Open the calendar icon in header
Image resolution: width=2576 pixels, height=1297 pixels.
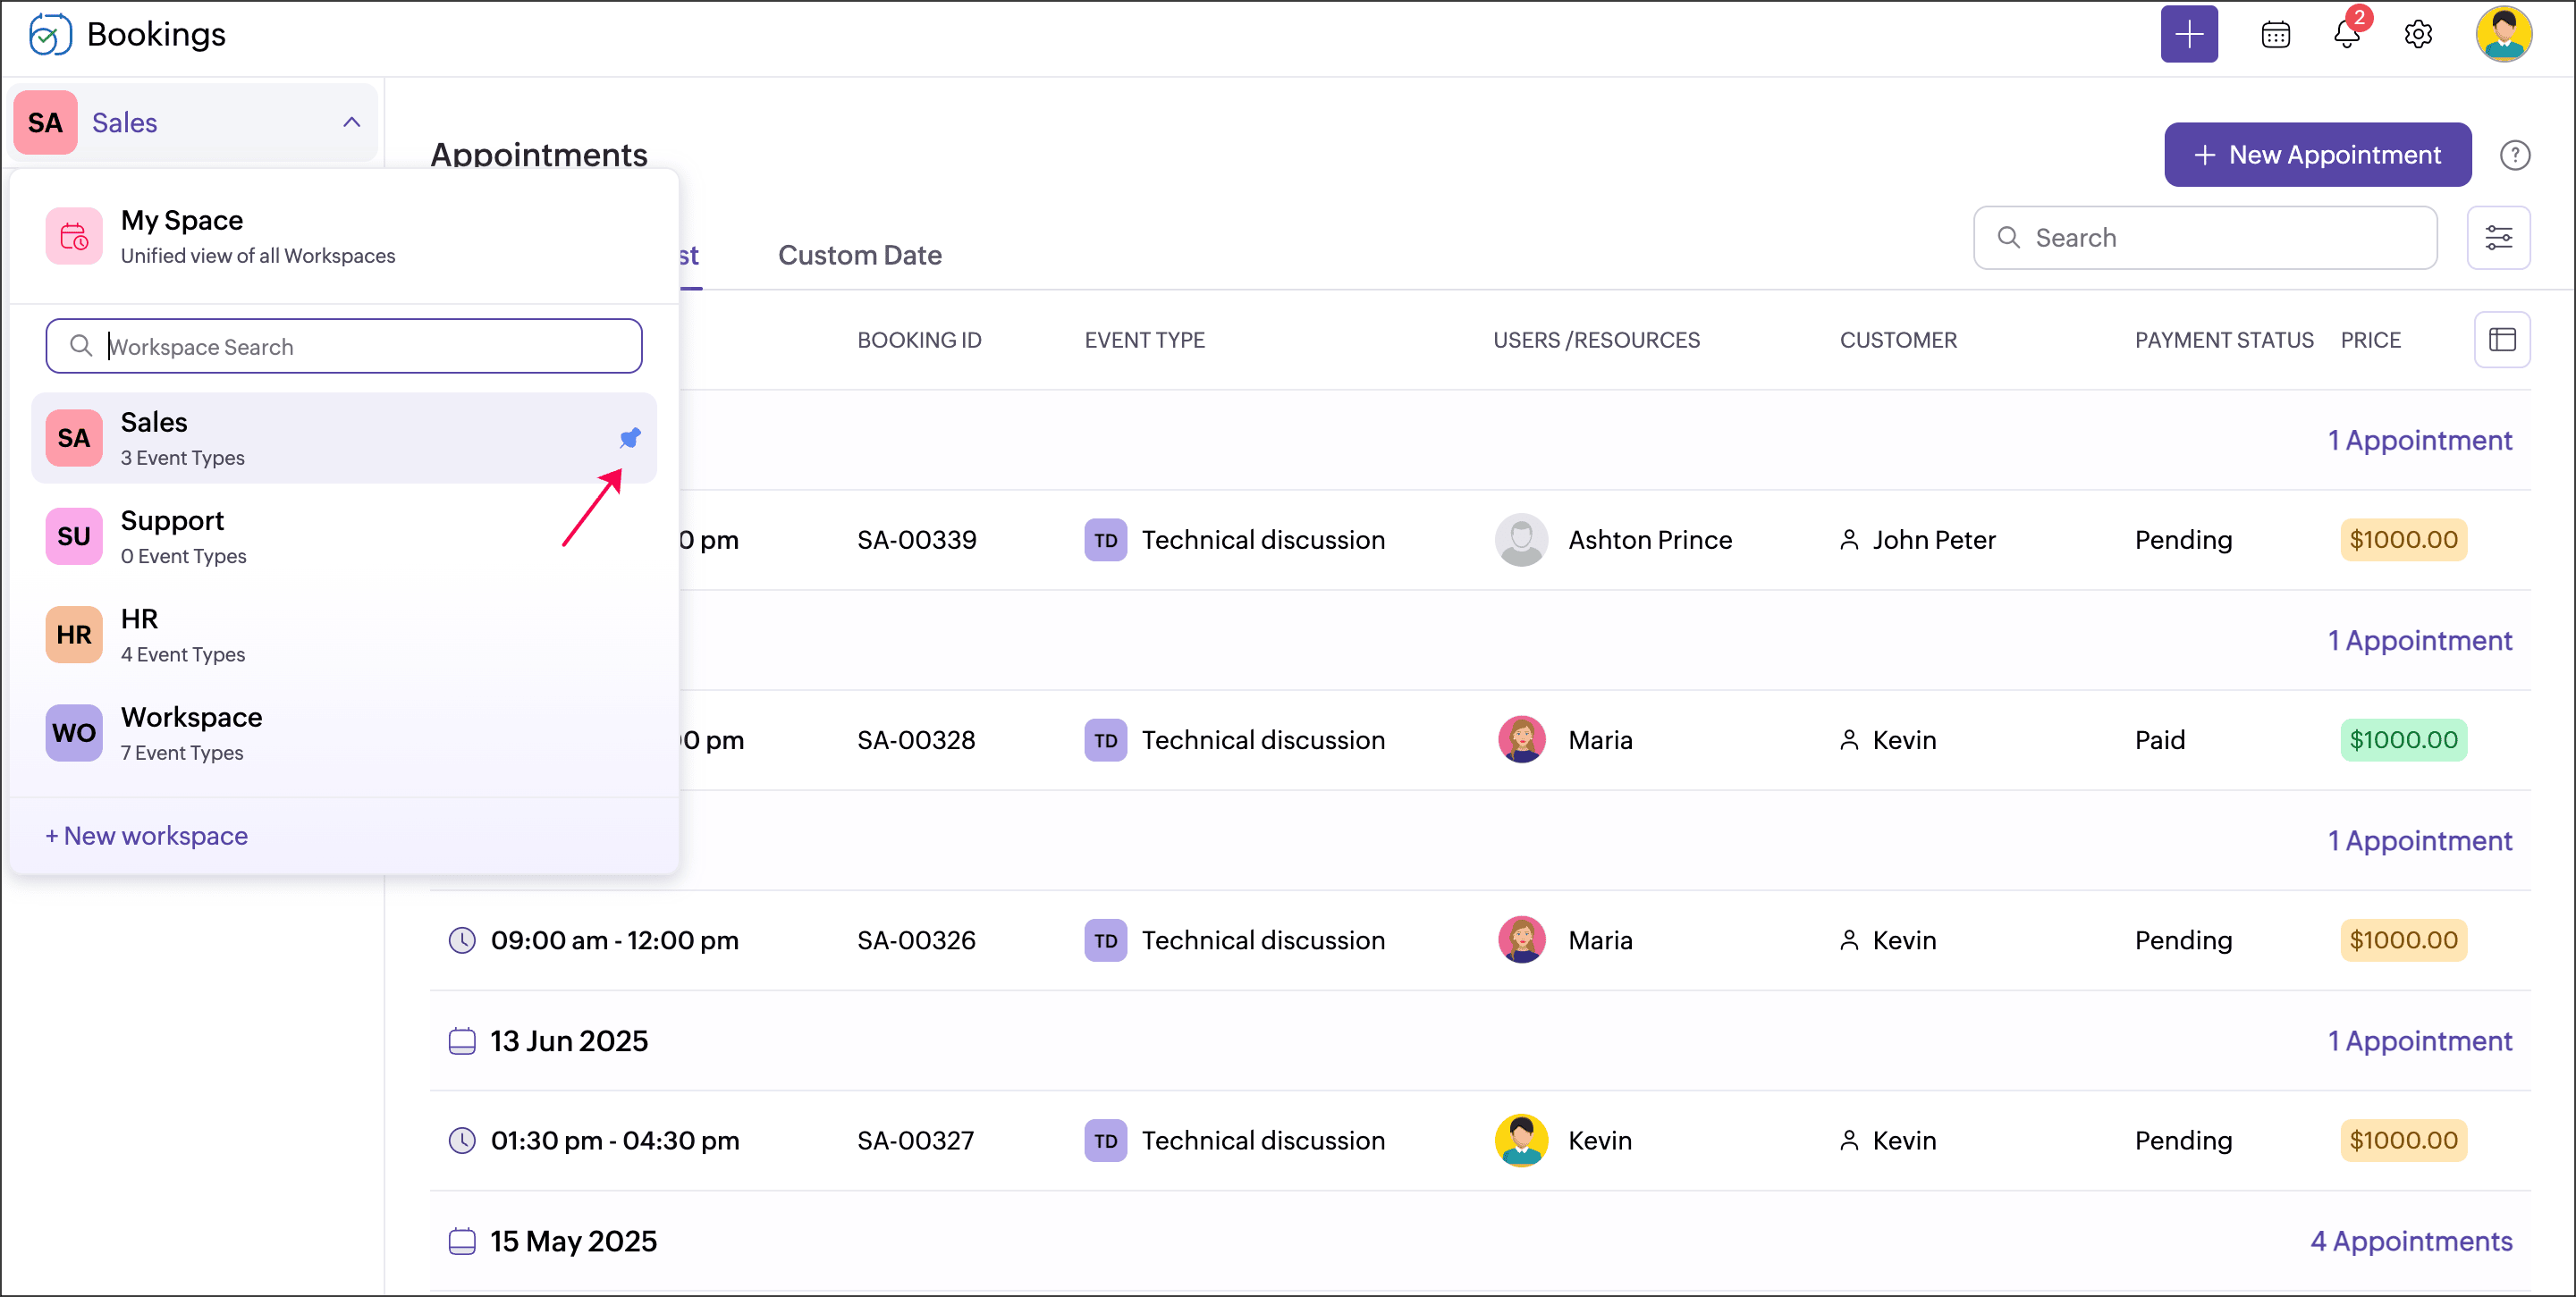pyautogui.click(x=2275, y=35)
